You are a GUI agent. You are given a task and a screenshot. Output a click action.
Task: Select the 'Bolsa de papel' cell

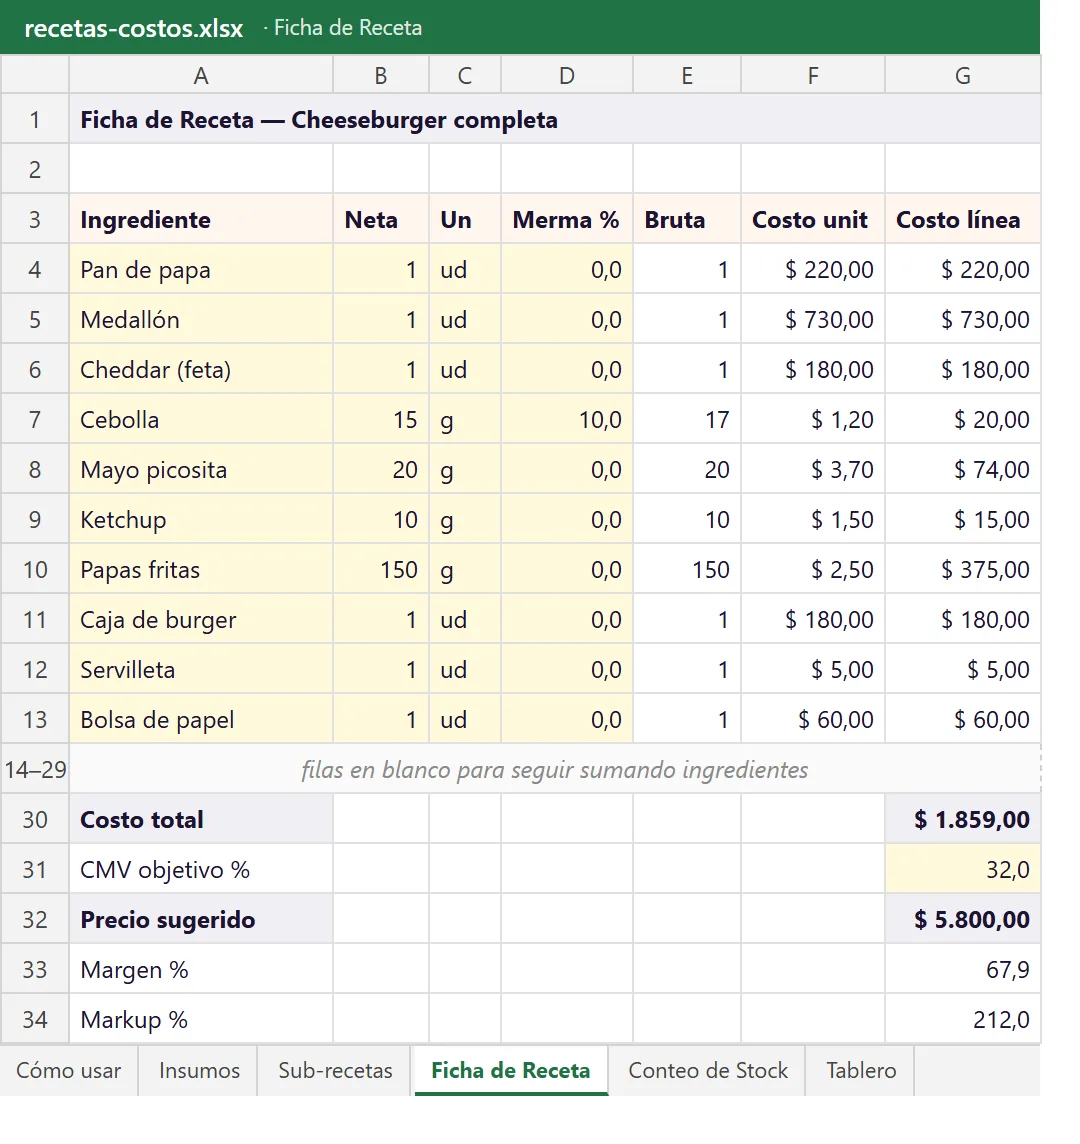point(201,719)
